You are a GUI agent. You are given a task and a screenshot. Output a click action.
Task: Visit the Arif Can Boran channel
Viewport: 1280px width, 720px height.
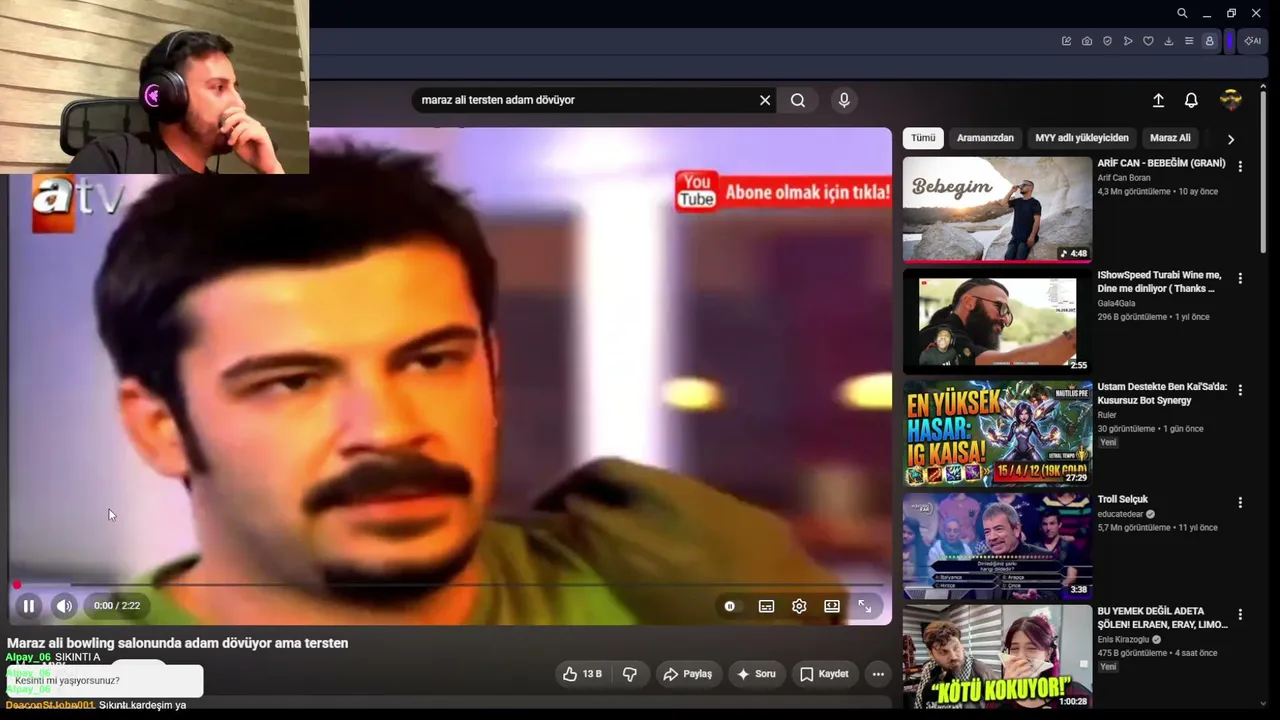pos(1124,178)
